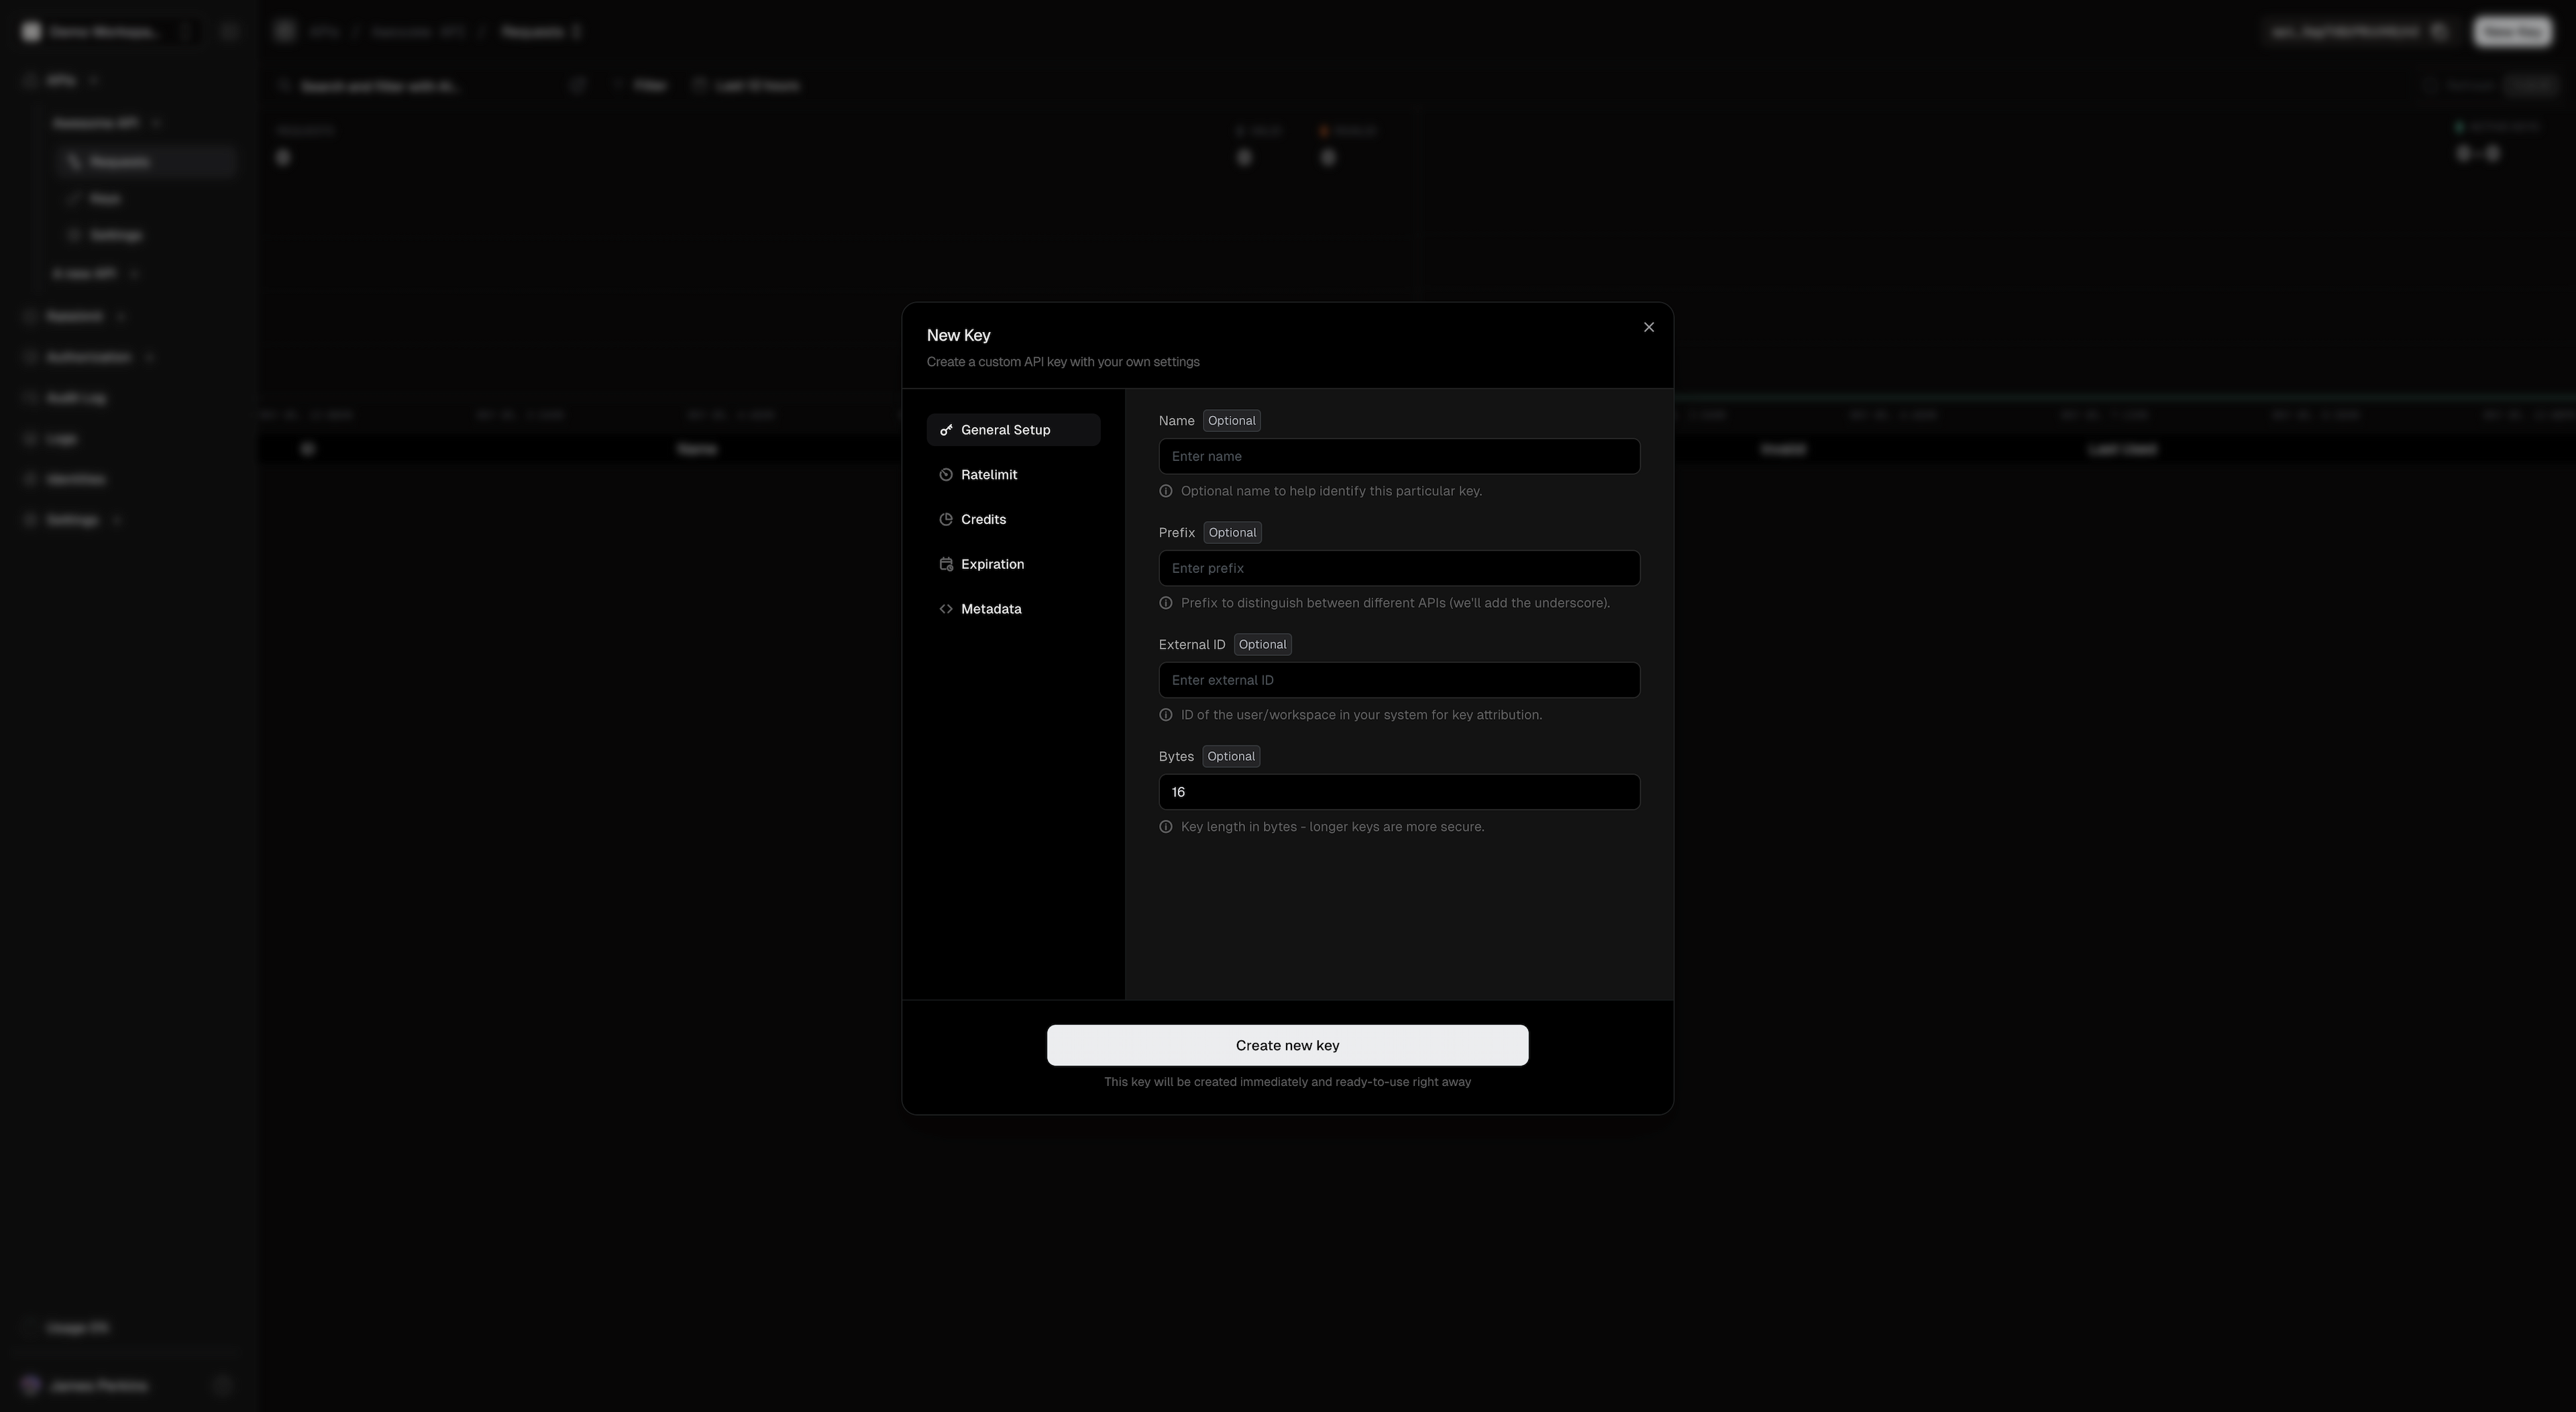Click the Bytes field showing 16

coord(1399,792)
